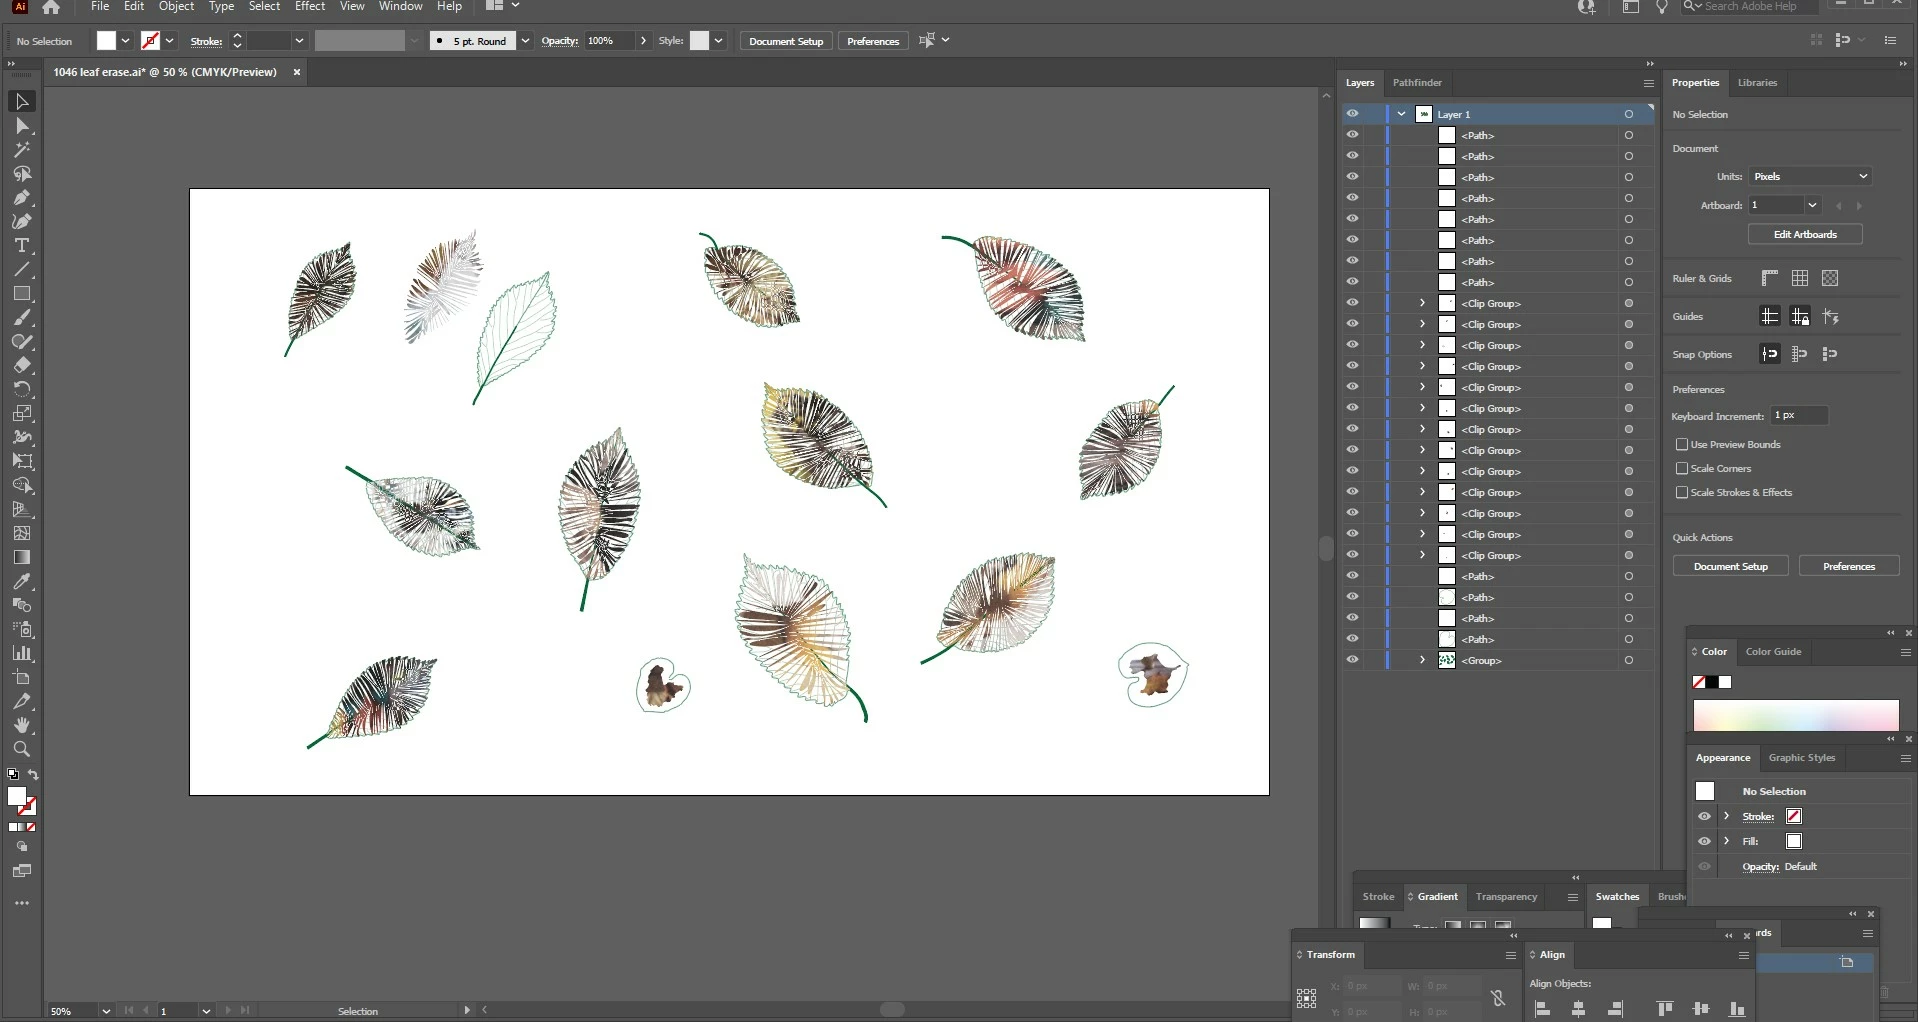Switch to the Pathfinder tab
Image resolution: width=1918 pixels, height=1022 pixels.
click(1417, 83)
